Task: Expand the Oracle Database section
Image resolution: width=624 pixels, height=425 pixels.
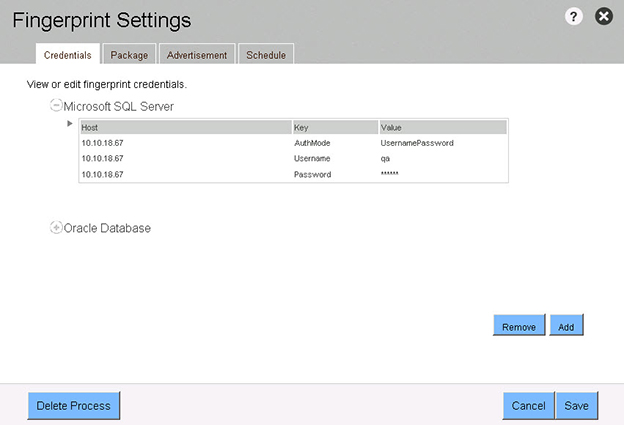Action: click(x=56, y=228)
